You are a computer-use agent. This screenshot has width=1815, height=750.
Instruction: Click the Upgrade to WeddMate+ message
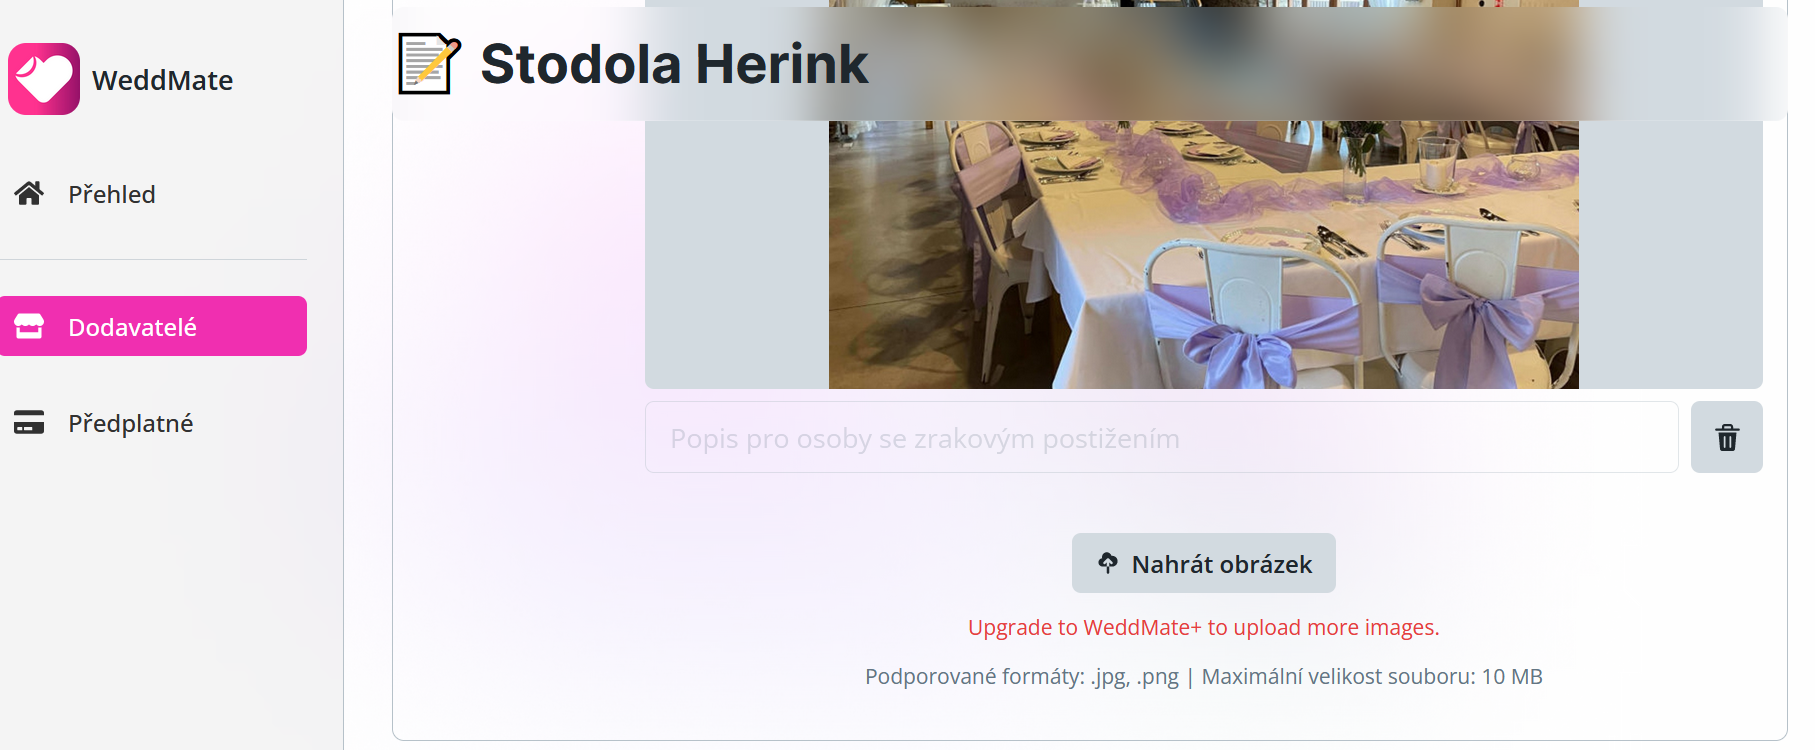1203,627
